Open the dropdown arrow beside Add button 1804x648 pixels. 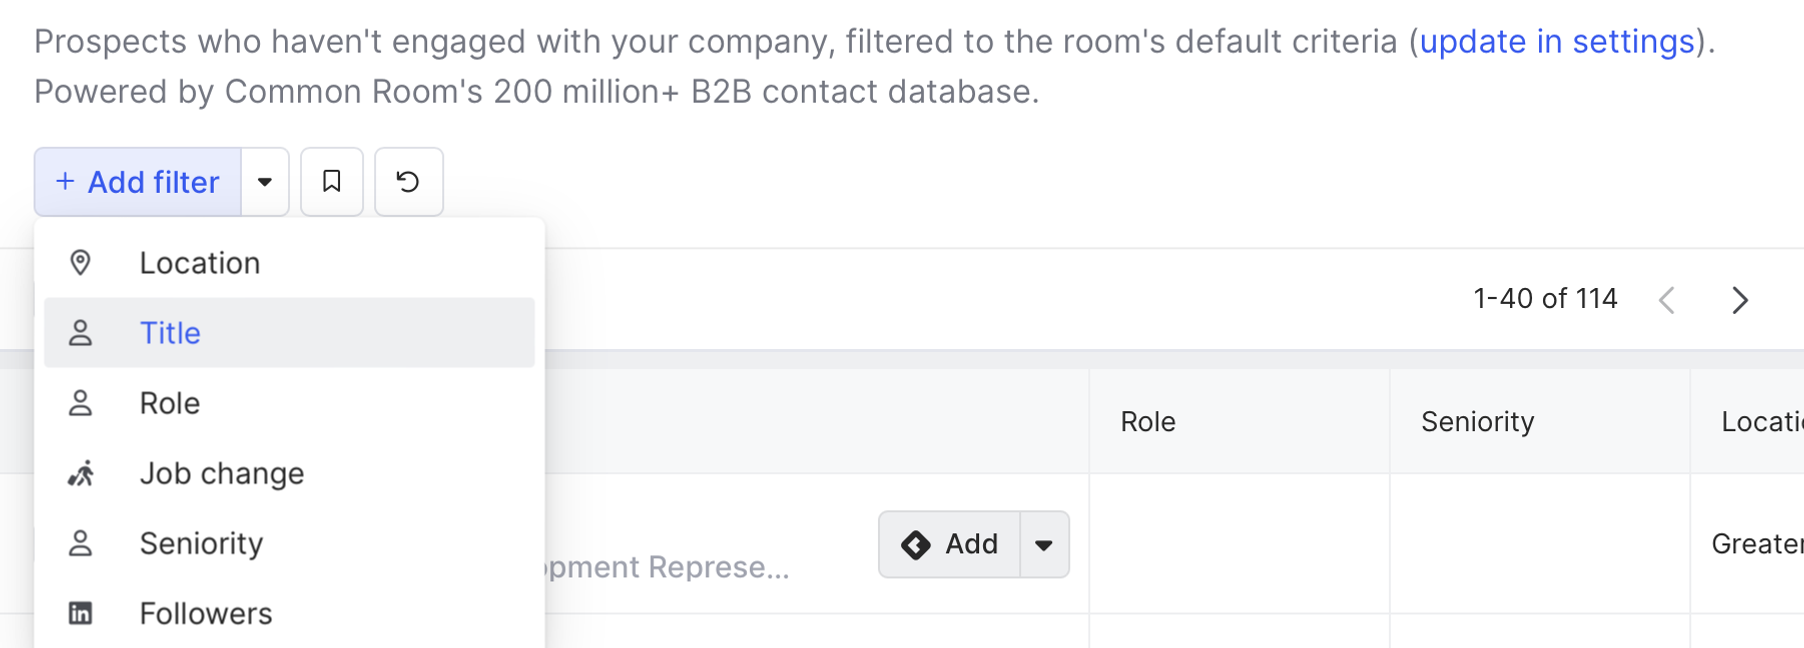pyautogui.click(x=1044, y=545)
